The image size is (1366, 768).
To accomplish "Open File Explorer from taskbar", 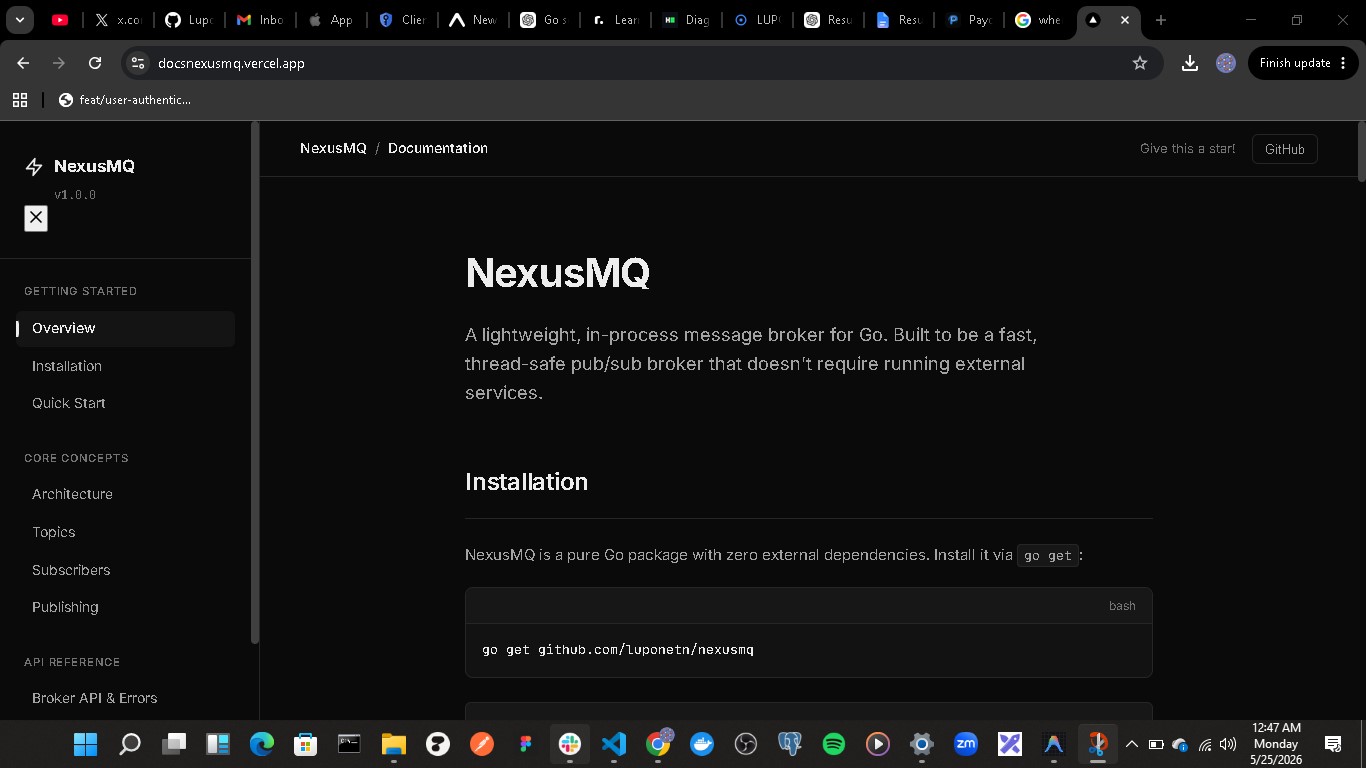I will tap(393, 744).
